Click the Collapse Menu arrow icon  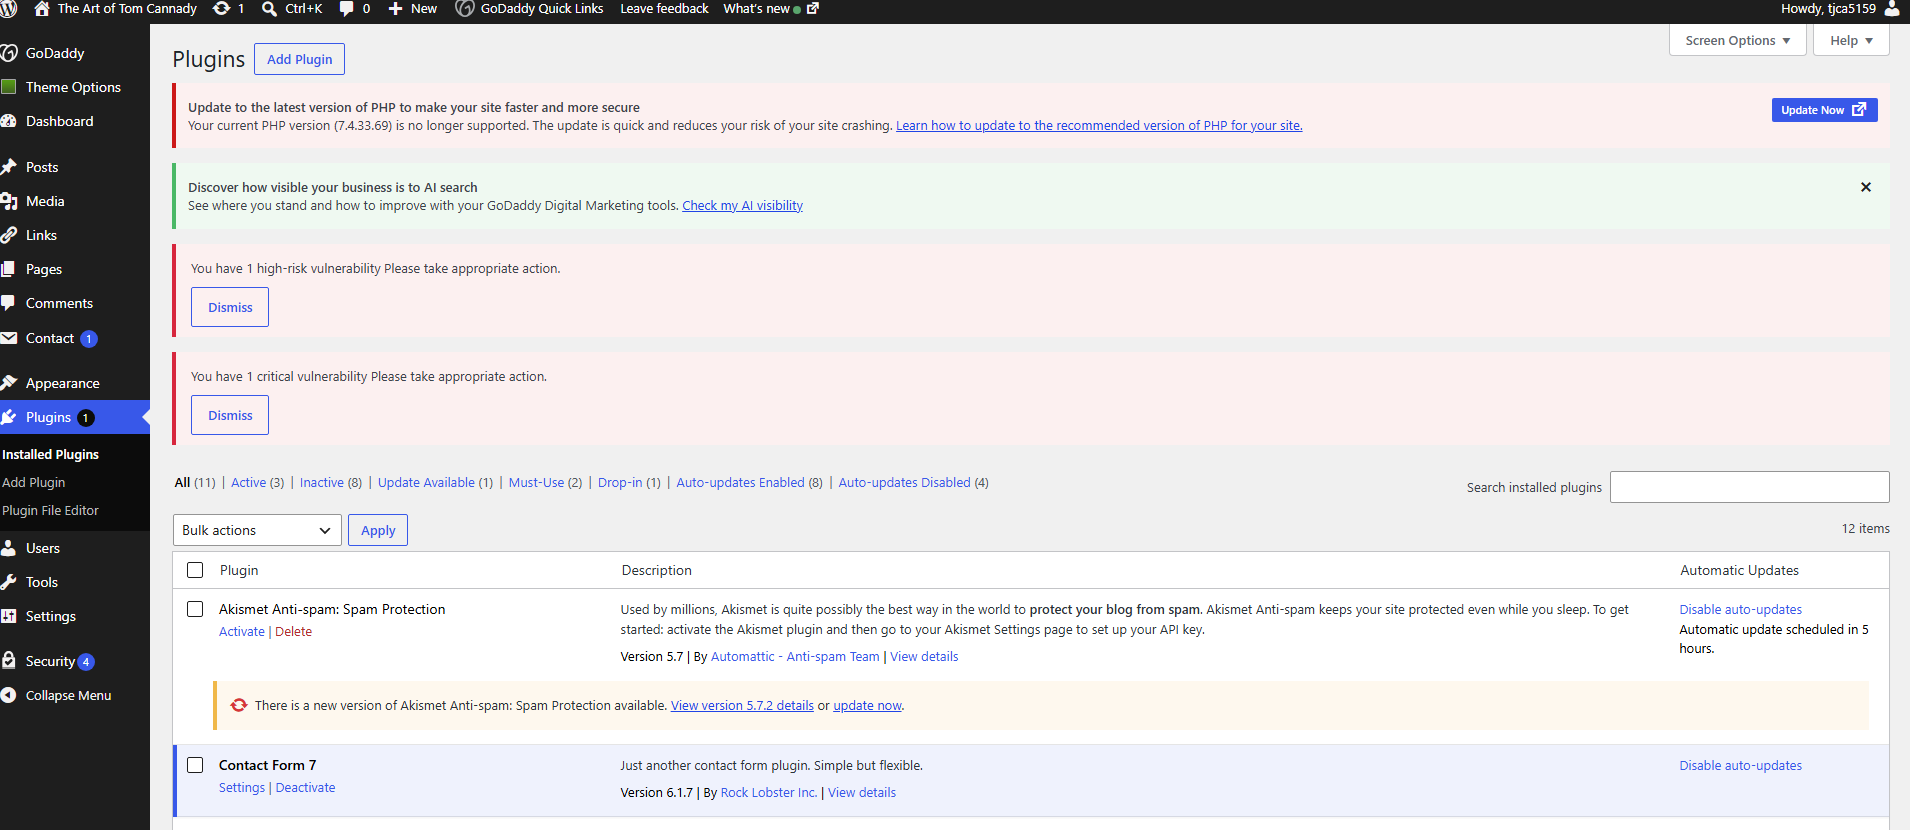pos(9,695)
